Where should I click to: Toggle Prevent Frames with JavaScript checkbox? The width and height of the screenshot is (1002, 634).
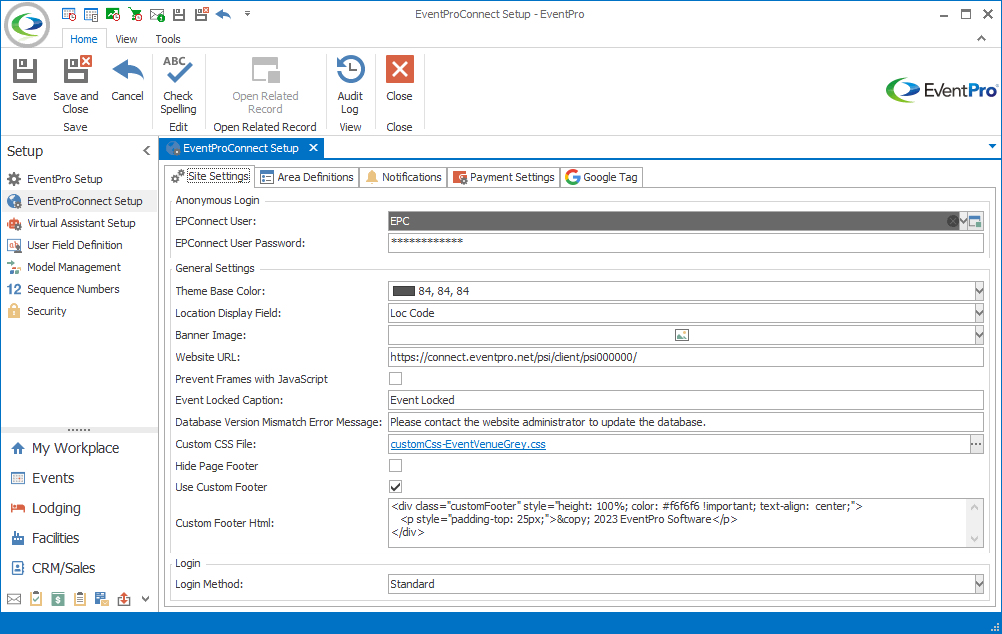coord(396,378)
